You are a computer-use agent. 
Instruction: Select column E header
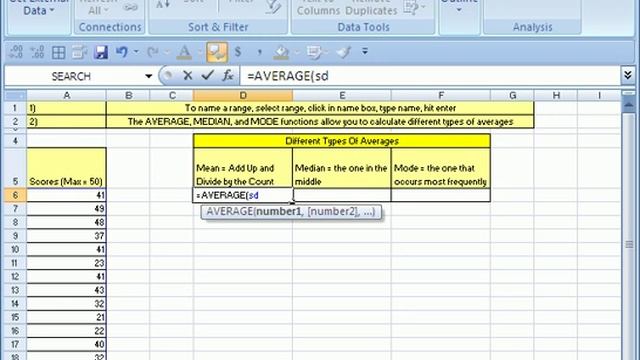point(342,96)
